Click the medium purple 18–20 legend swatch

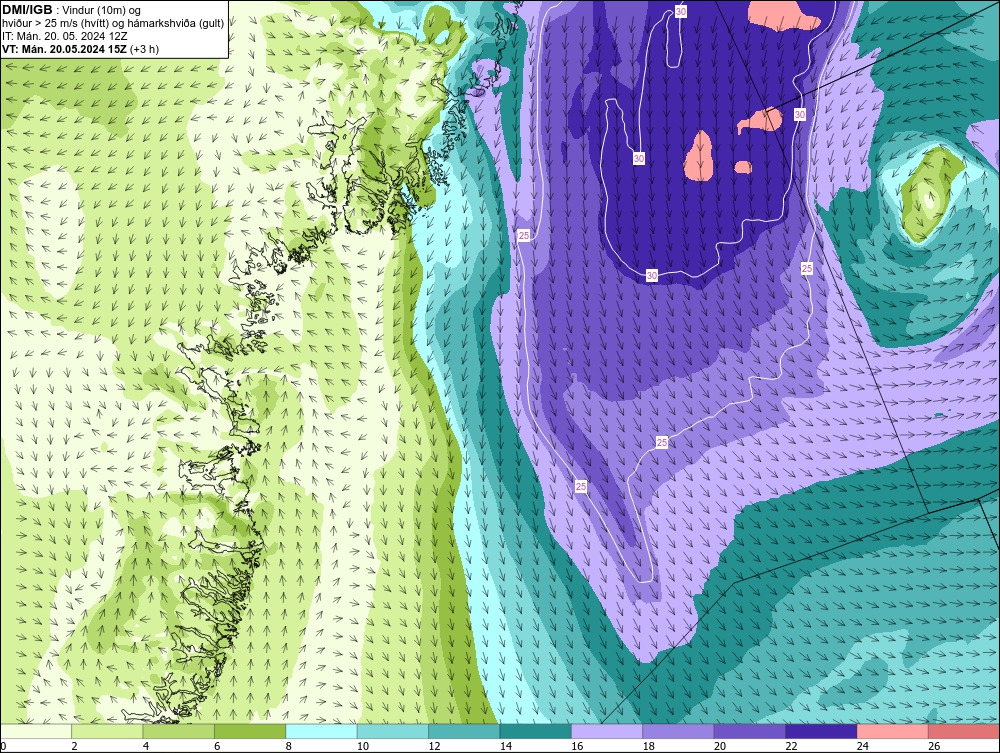click(x=679, y=731)
